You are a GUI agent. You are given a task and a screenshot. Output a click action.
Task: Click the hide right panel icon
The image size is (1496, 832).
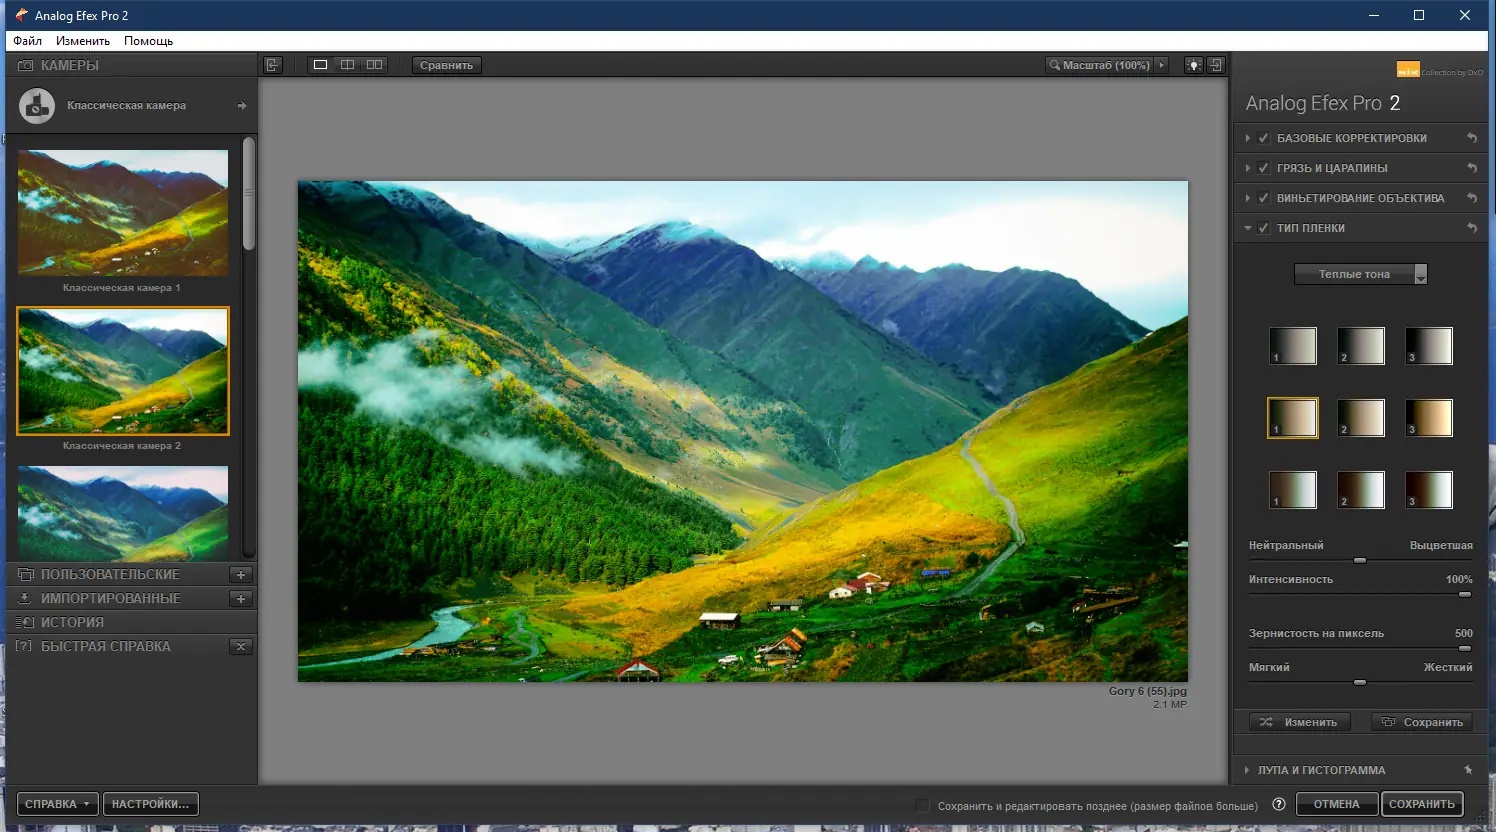coord(1215,65)
